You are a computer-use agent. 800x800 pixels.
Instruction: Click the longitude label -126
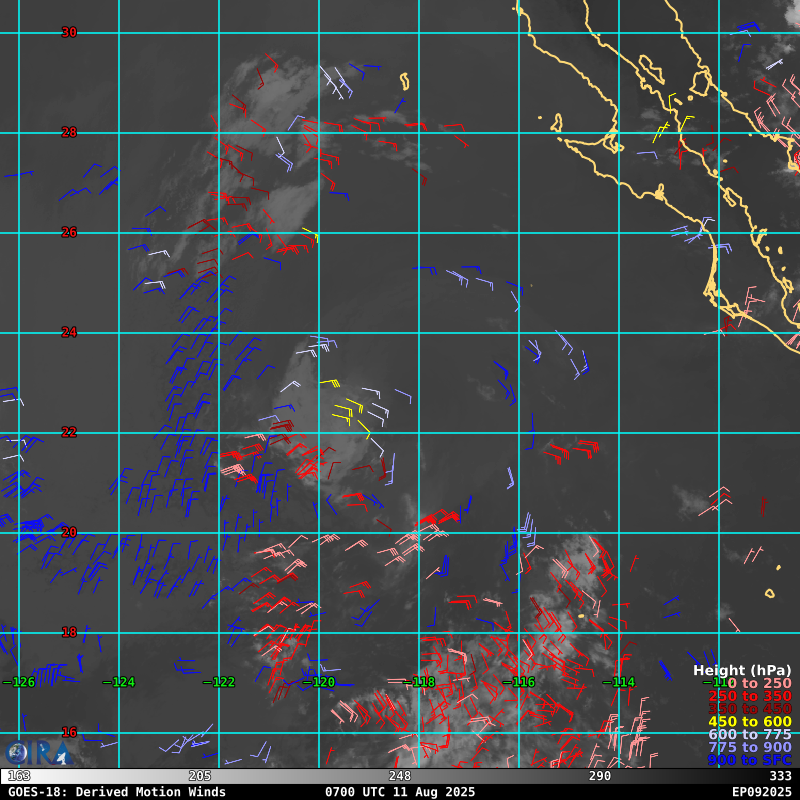coord(19,682)
